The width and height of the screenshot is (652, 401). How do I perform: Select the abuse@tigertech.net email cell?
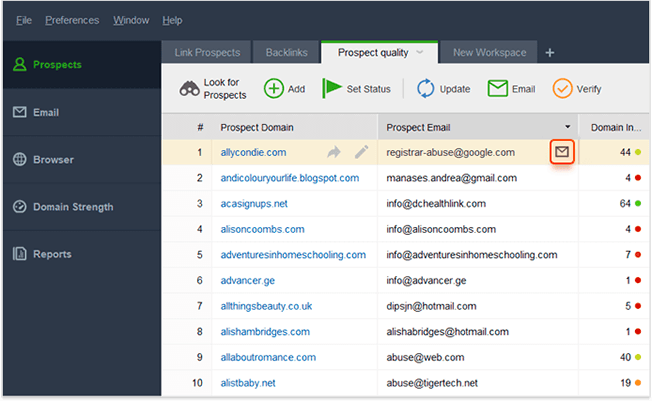[x=477, y=383]
